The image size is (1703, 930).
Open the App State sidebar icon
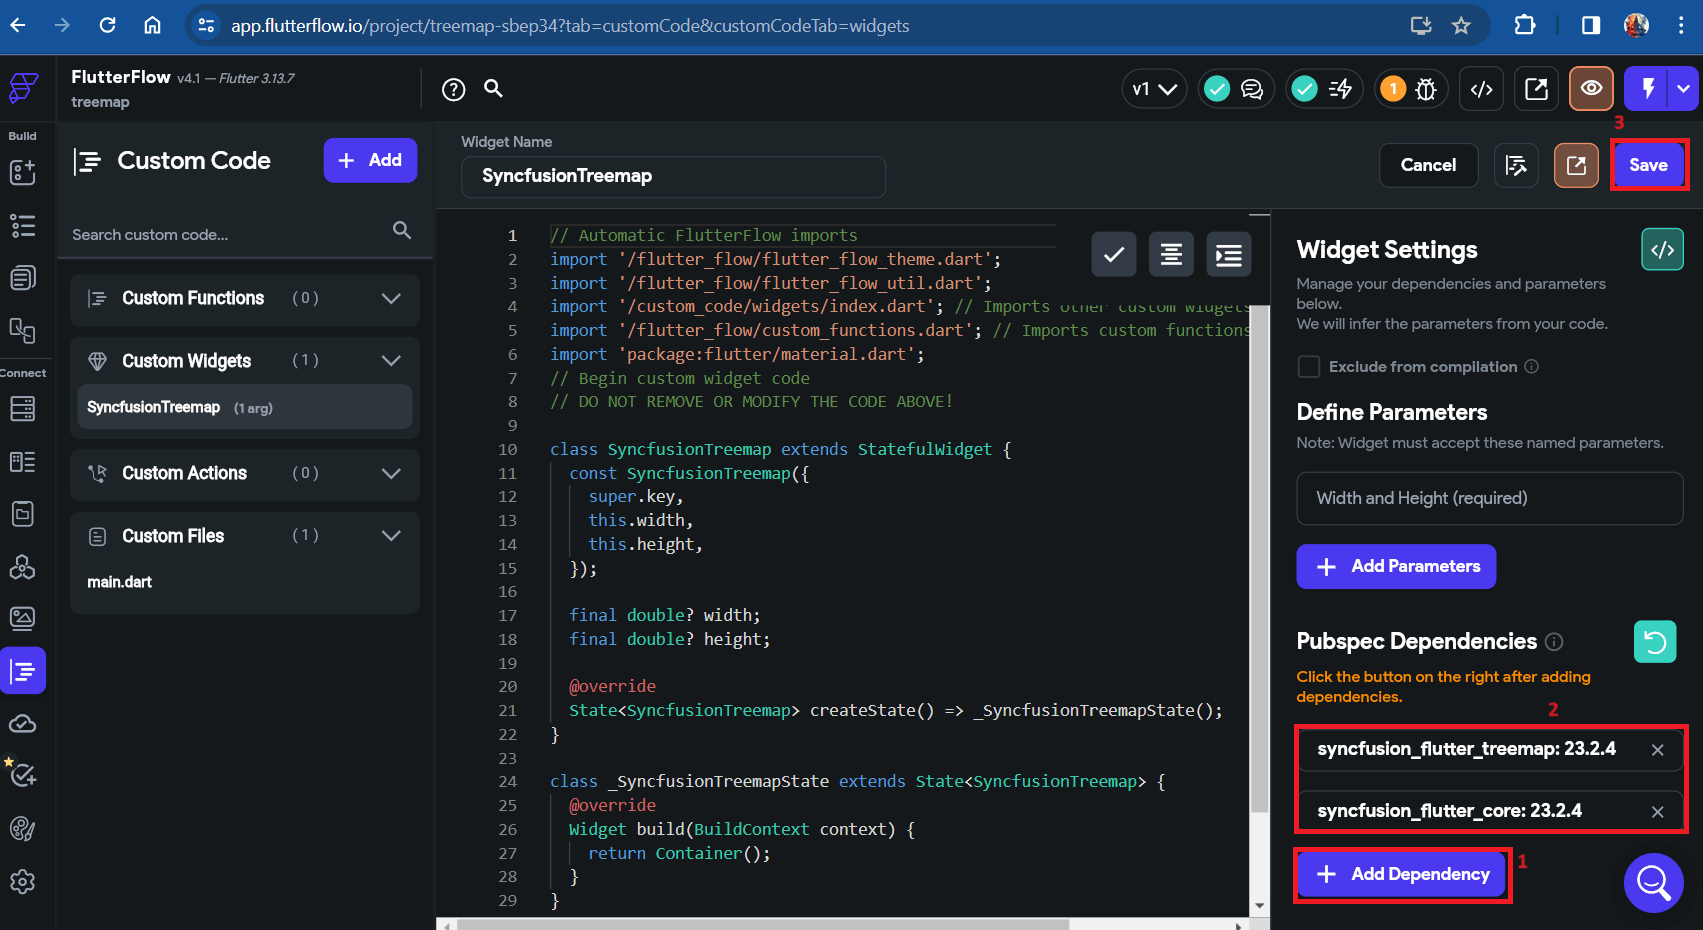point(22,514)
